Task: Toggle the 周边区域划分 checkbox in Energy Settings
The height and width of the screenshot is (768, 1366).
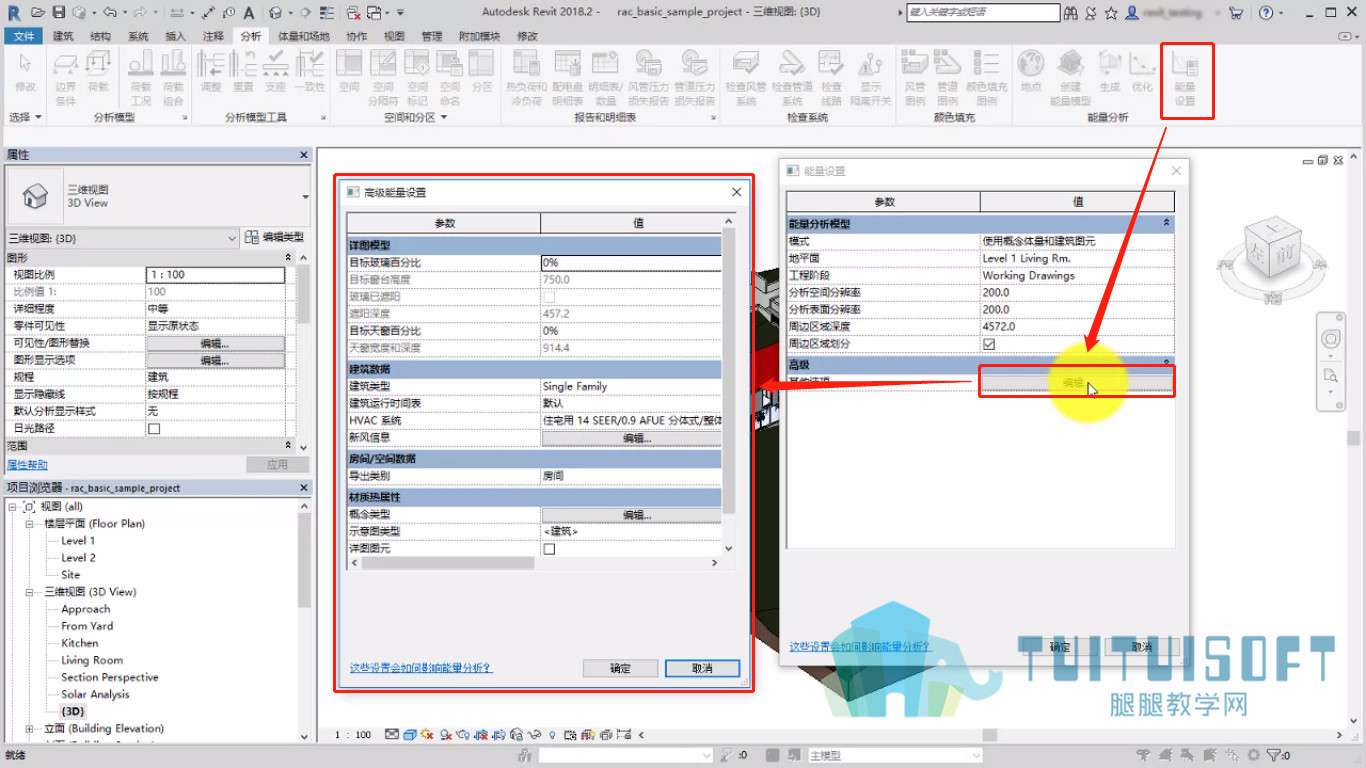Action: pos(989,344)
